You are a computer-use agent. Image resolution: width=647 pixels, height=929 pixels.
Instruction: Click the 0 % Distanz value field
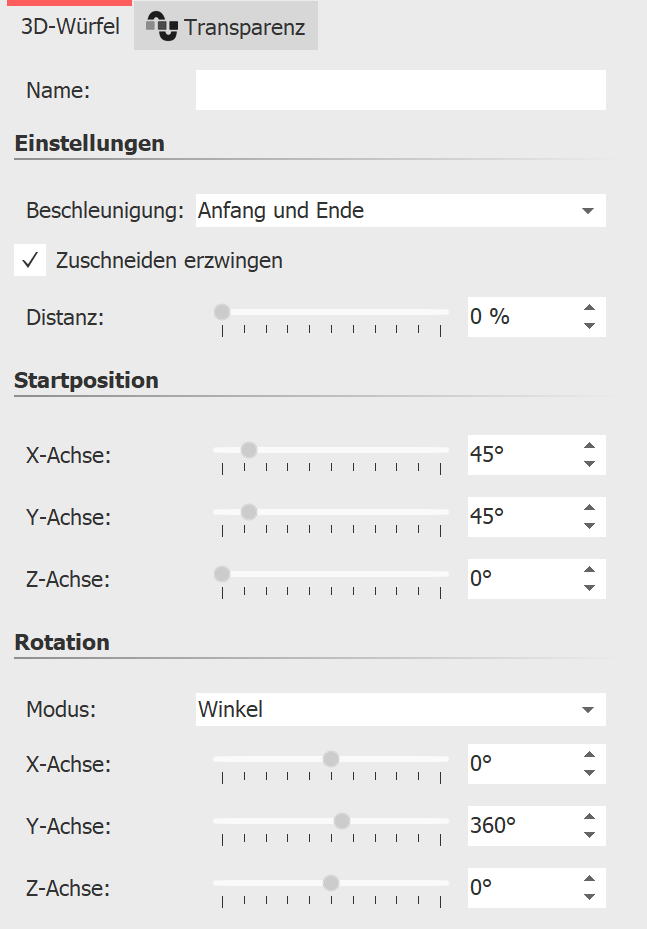tap(510, 316)
